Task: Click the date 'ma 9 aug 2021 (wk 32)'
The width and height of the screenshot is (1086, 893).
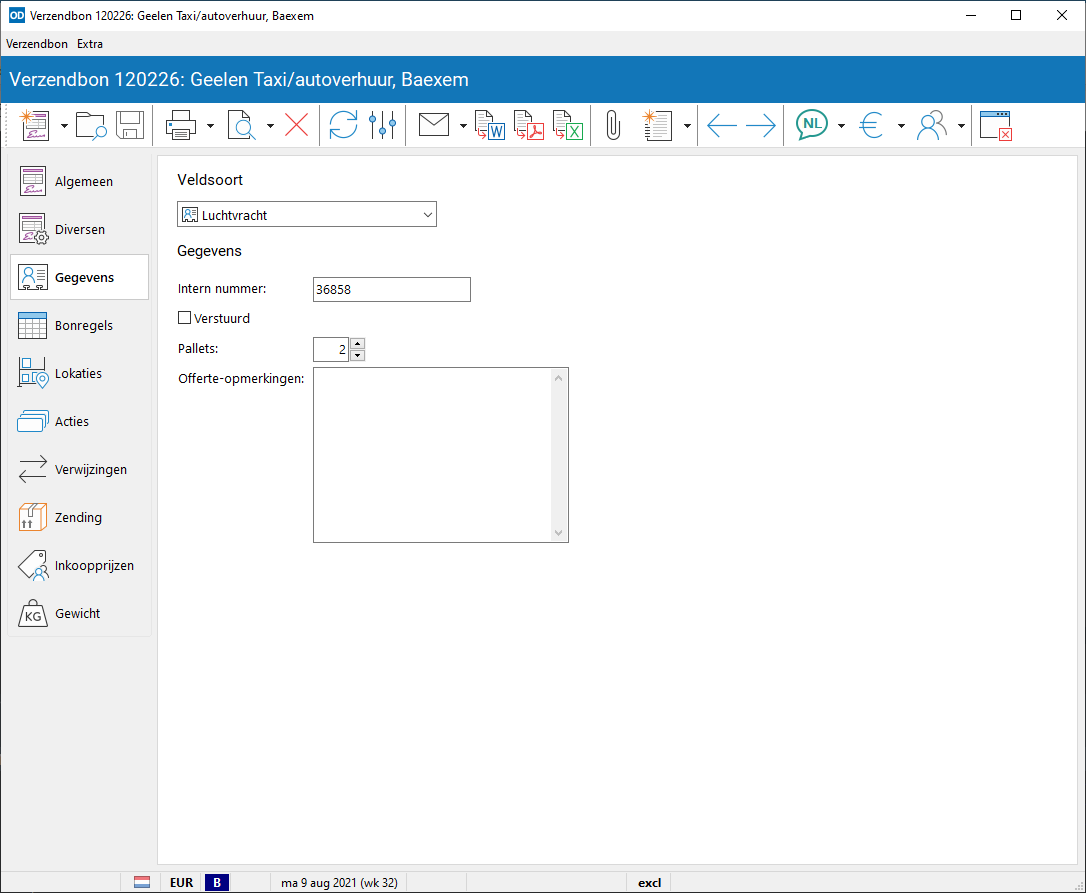Action: 339,883
